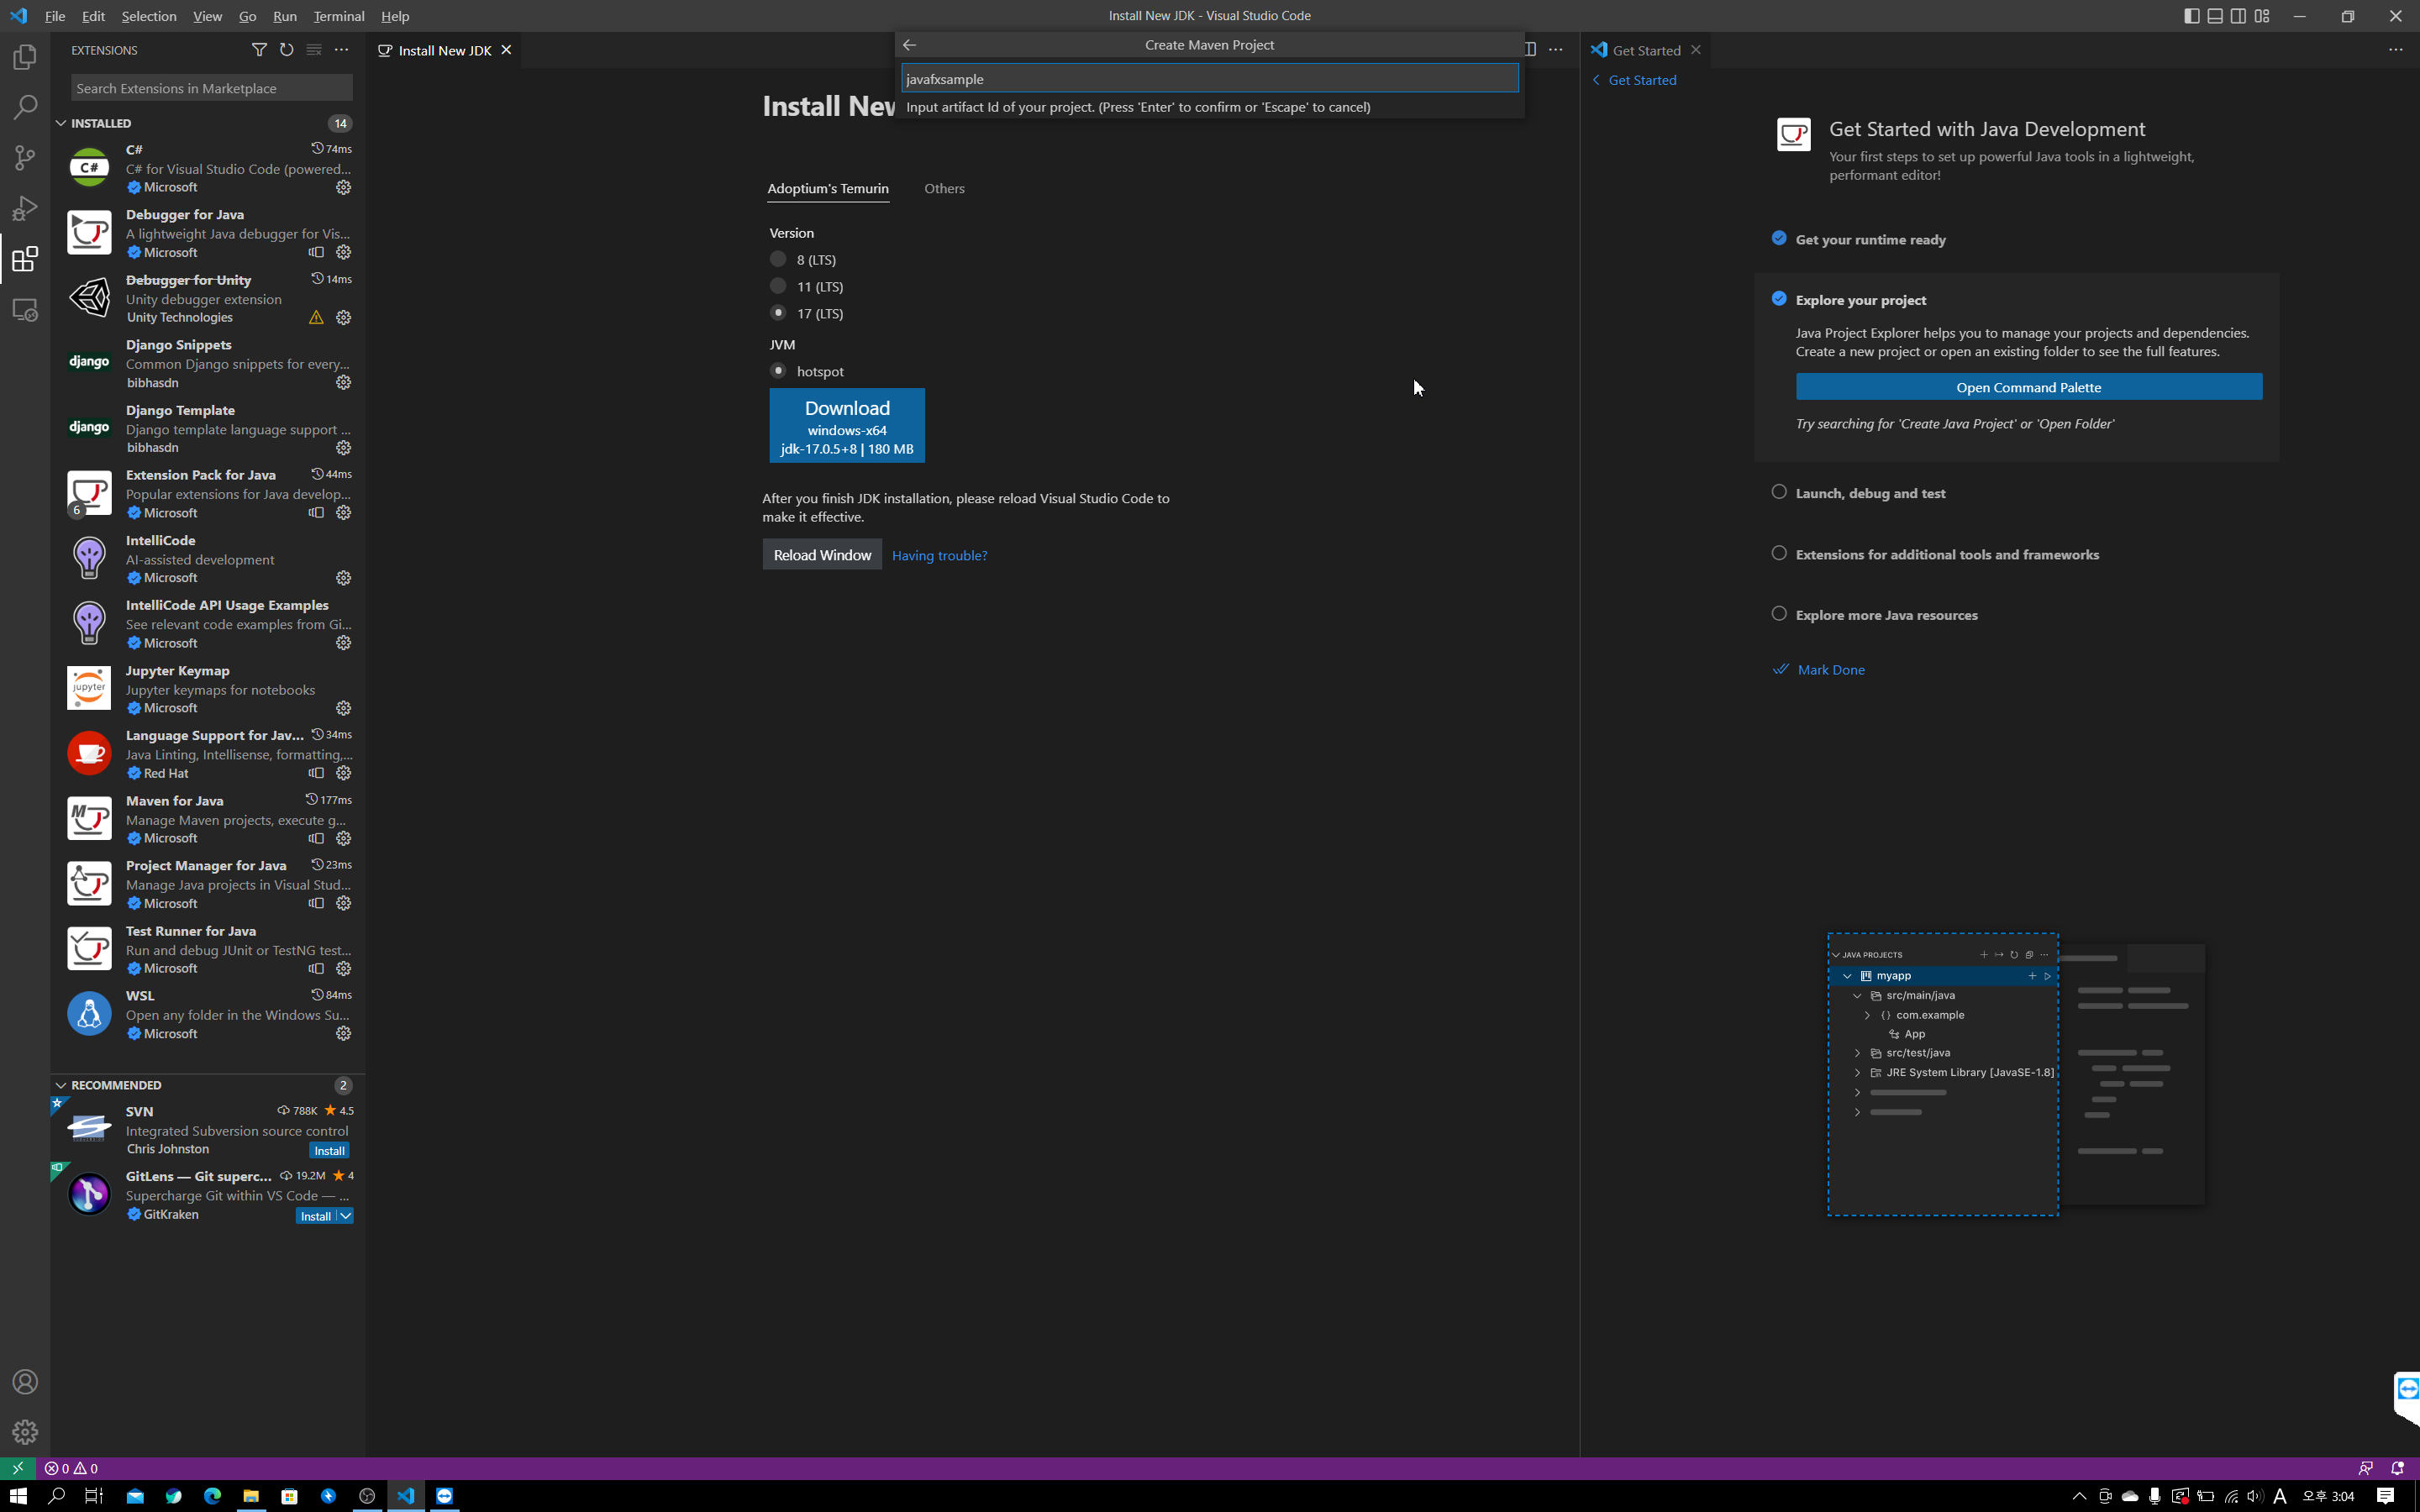Image resolution: width=2420 pixels, height=1512 pixels.
Task: Open the File menu
Action: click(x=55, y=16)
